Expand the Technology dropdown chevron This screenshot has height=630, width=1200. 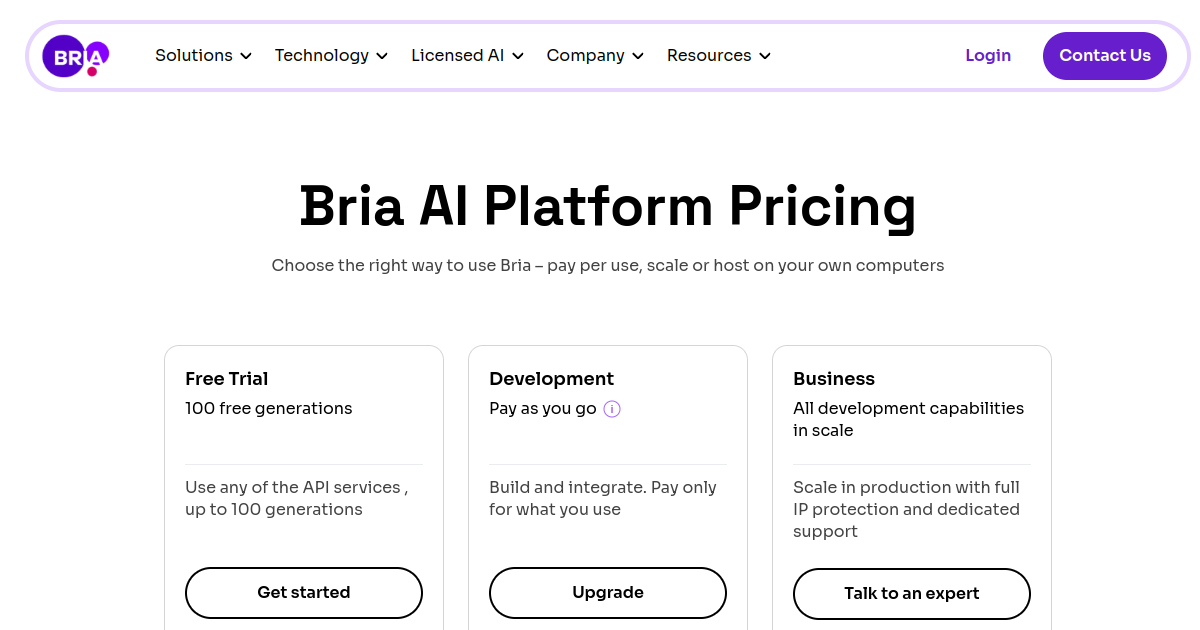click(382, 56)
